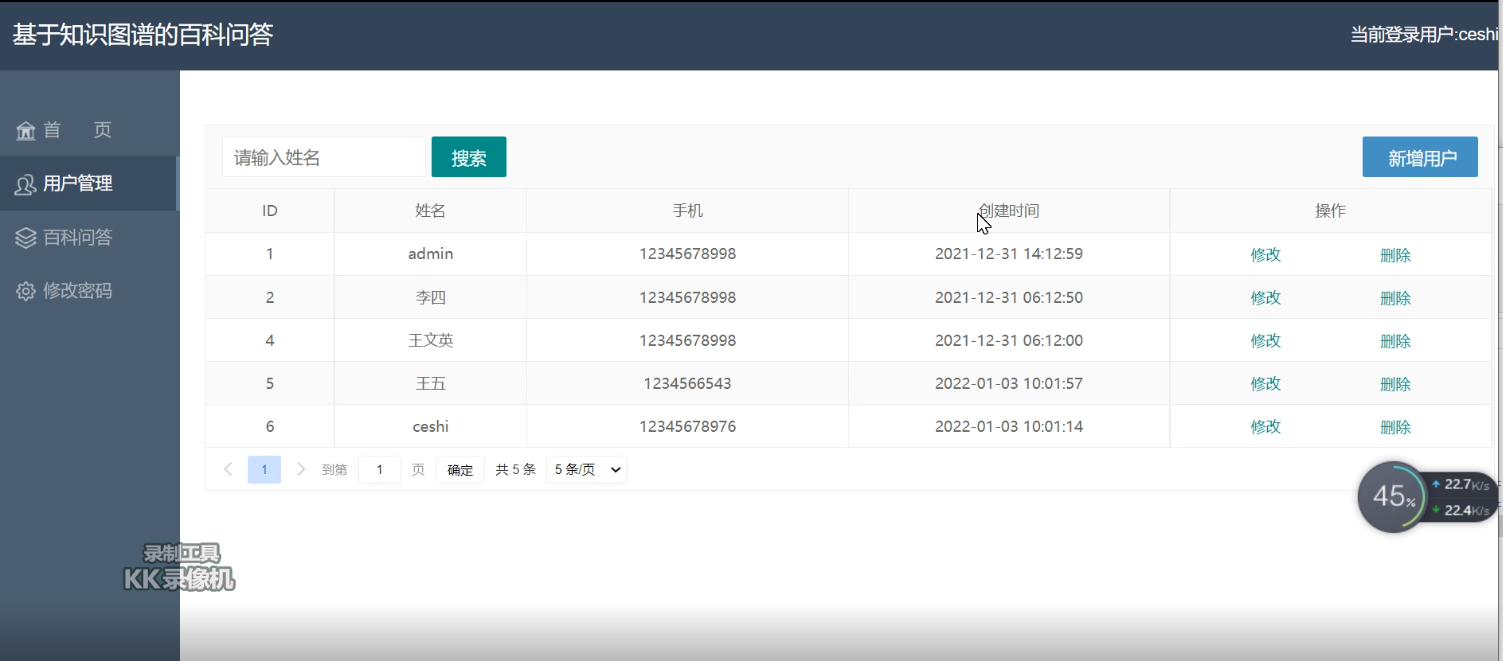Screen dimensions: 1503x661
Task: Click timestamp 2021-12-31 06:12:00
Action: 1009,341
